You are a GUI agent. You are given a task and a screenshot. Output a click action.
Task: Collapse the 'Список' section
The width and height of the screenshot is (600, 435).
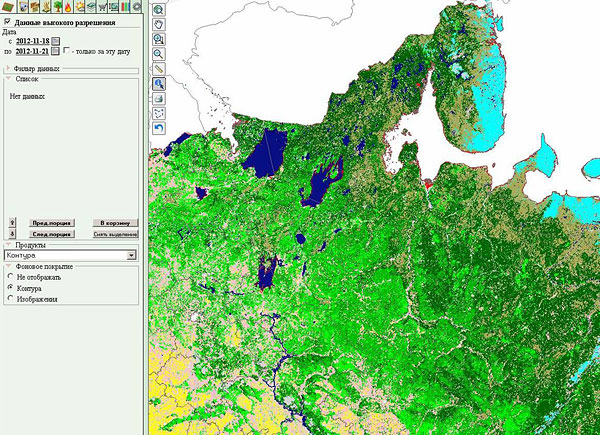[x=8, y=77]
